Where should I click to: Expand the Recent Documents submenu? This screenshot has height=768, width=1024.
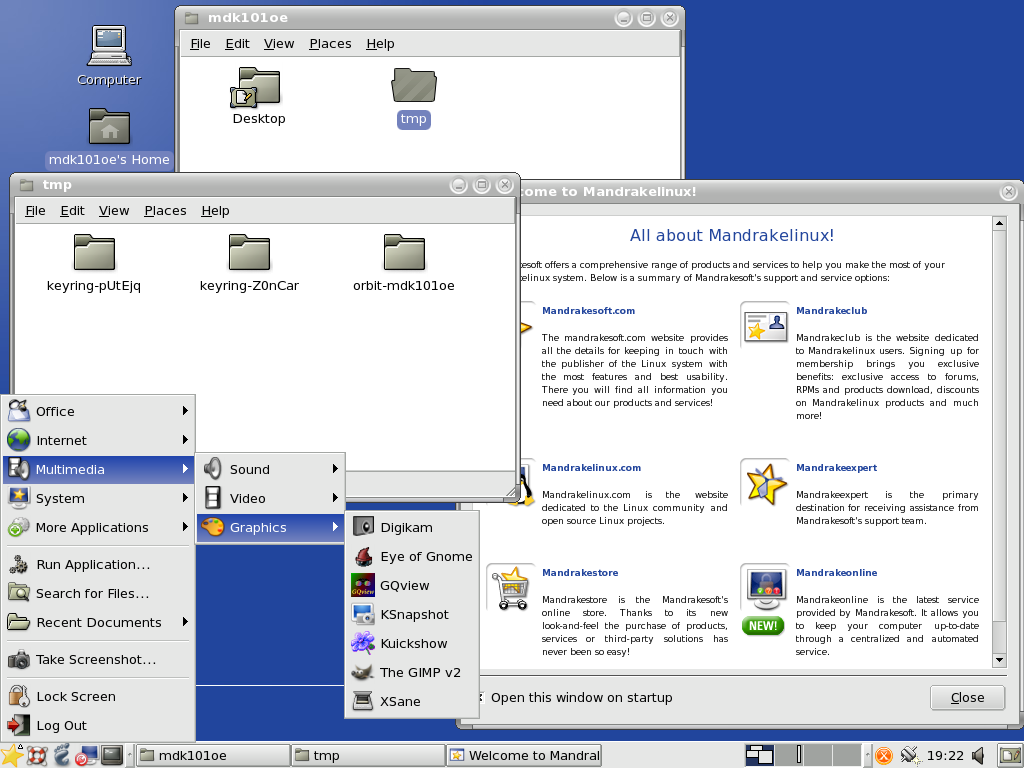(x=99, y=622)
